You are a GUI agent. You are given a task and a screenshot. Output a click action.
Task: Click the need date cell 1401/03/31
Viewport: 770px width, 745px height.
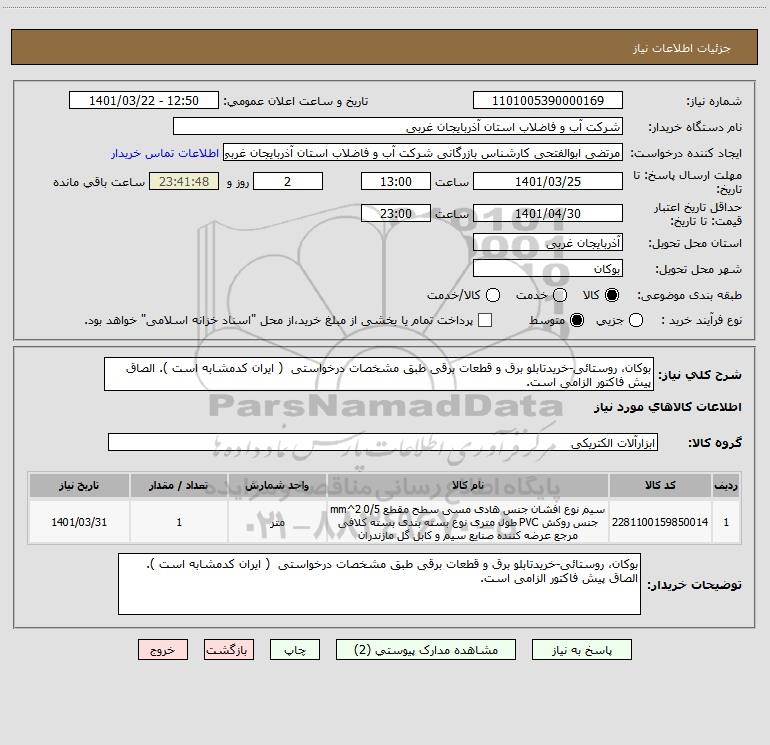click(x=79, y=522)
